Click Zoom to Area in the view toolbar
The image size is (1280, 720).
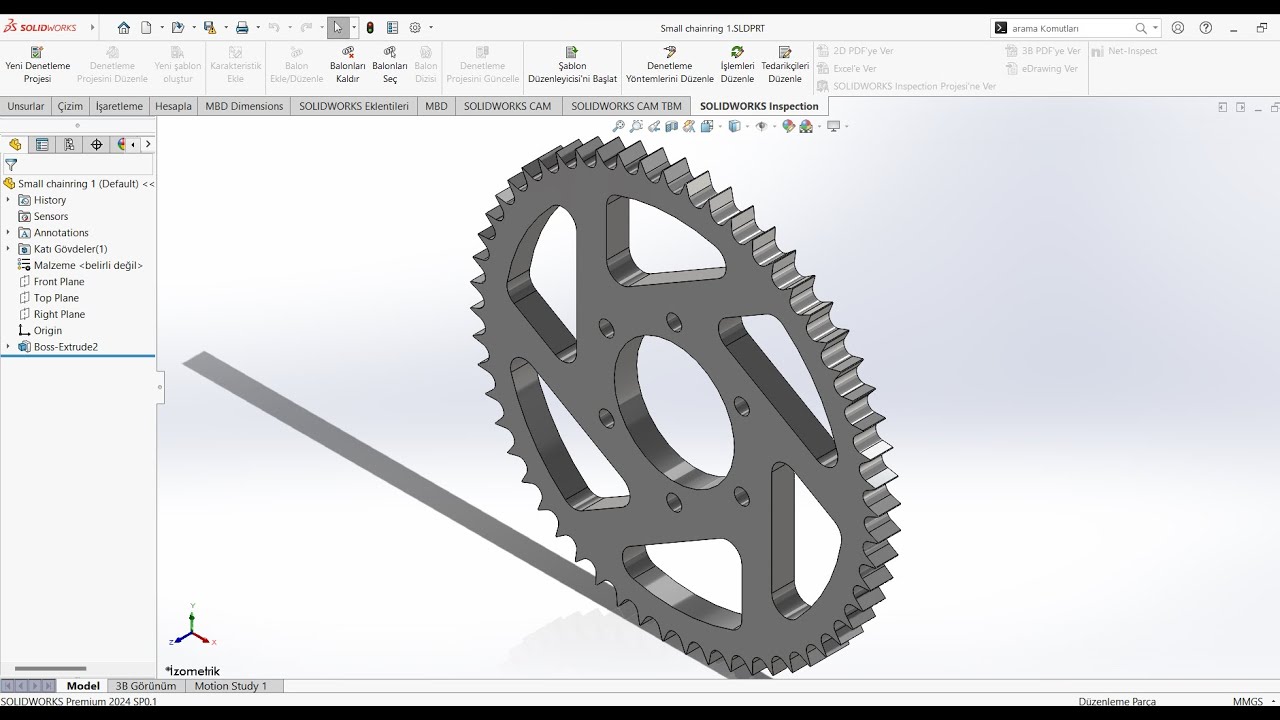point(636,126)
